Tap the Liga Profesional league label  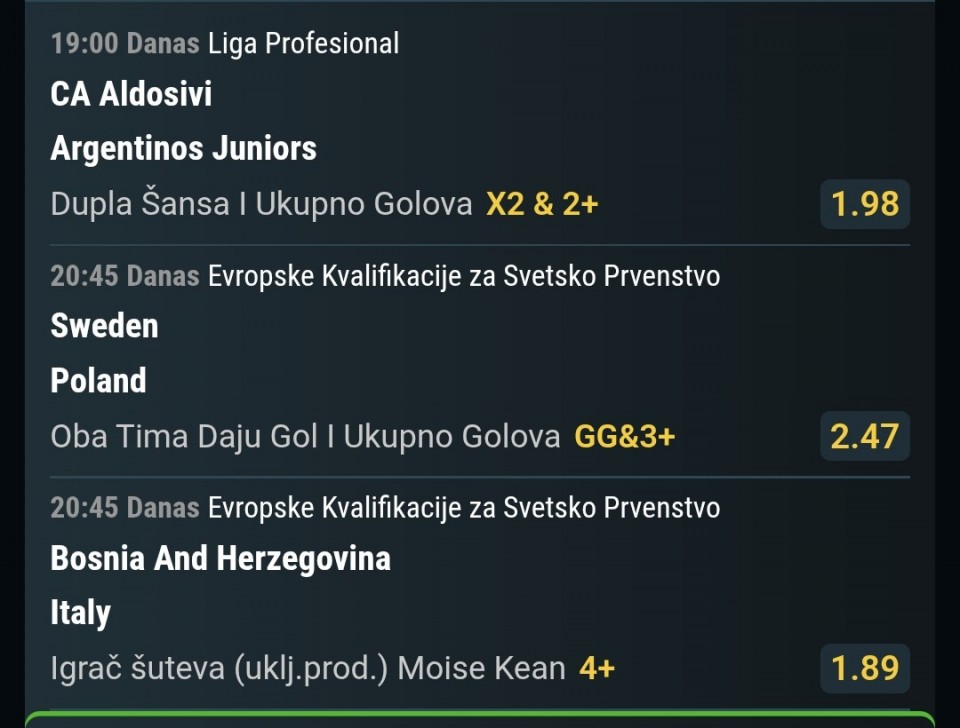pyautogui.click(x=303, y=44)
